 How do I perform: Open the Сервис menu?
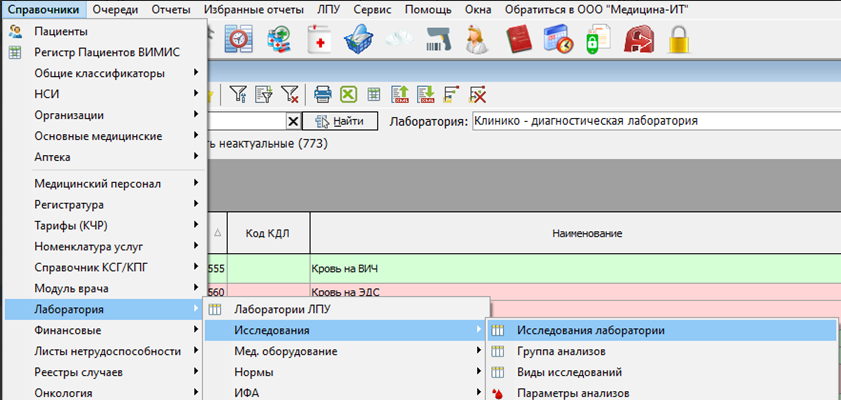point(373,9)
